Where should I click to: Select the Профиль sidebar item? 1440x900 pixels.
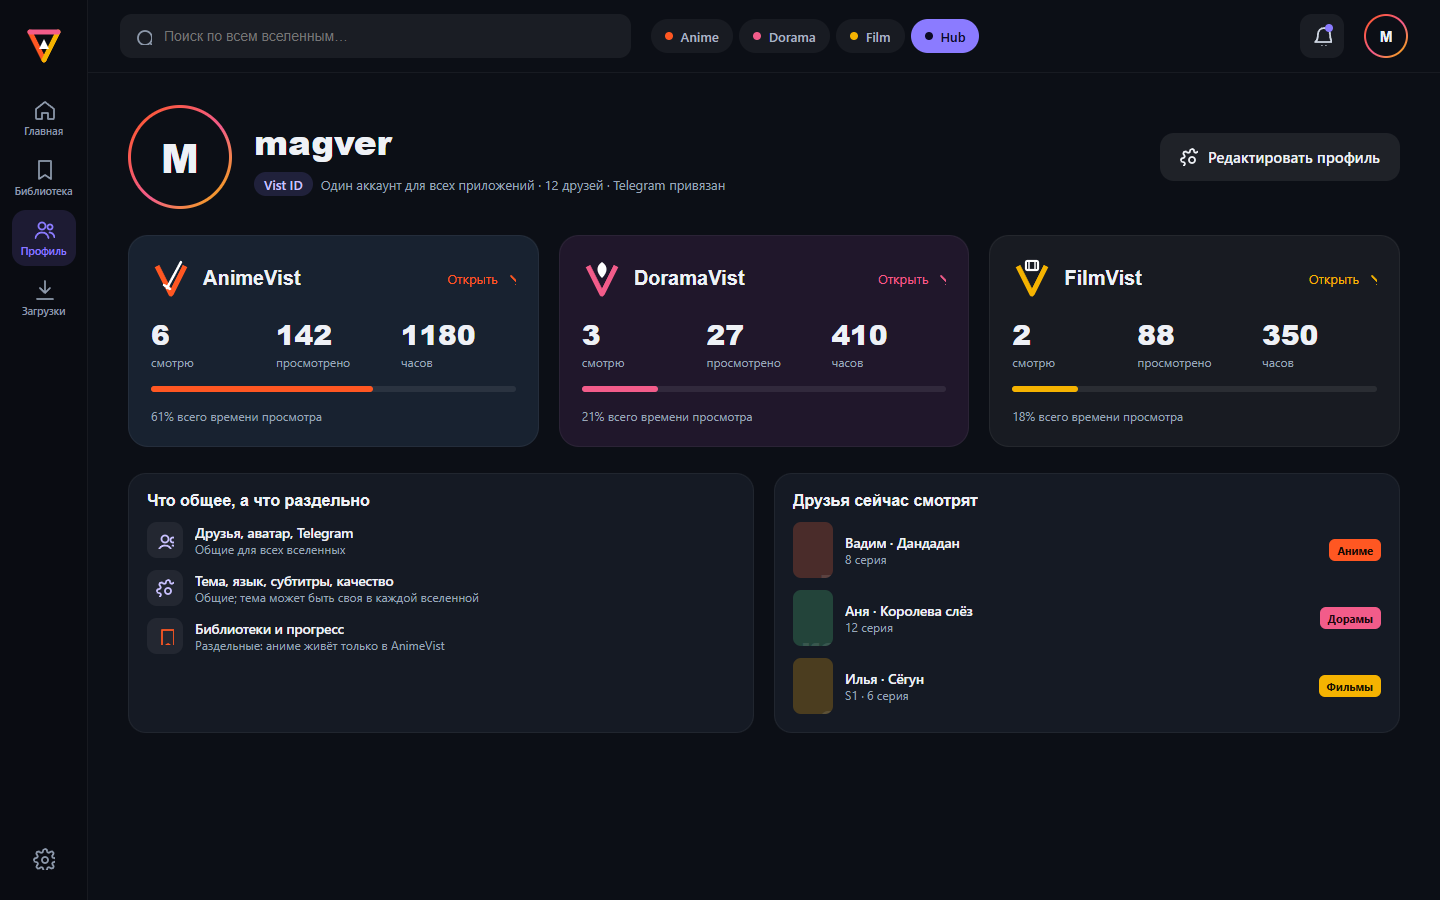(44, 238)
